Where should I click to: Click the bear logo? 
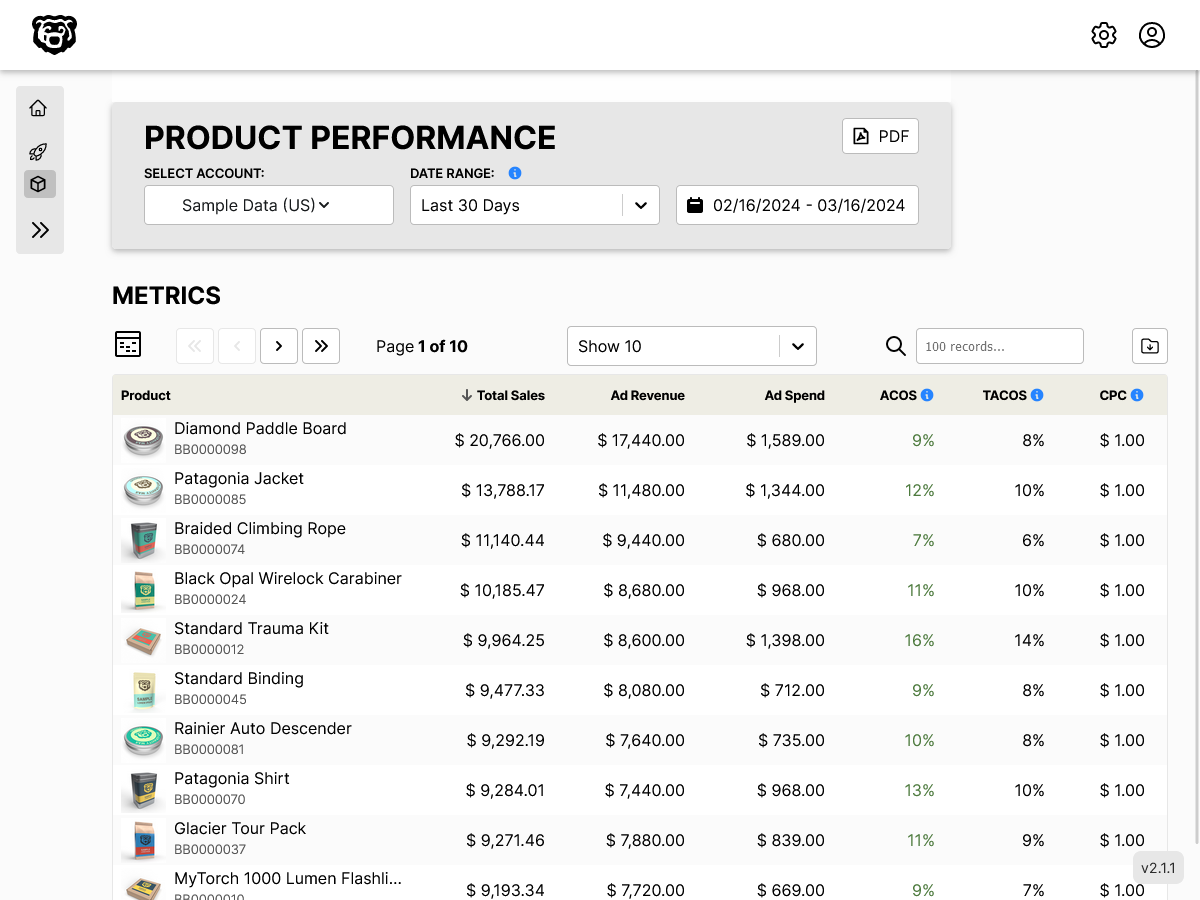(x=54, y=35)
